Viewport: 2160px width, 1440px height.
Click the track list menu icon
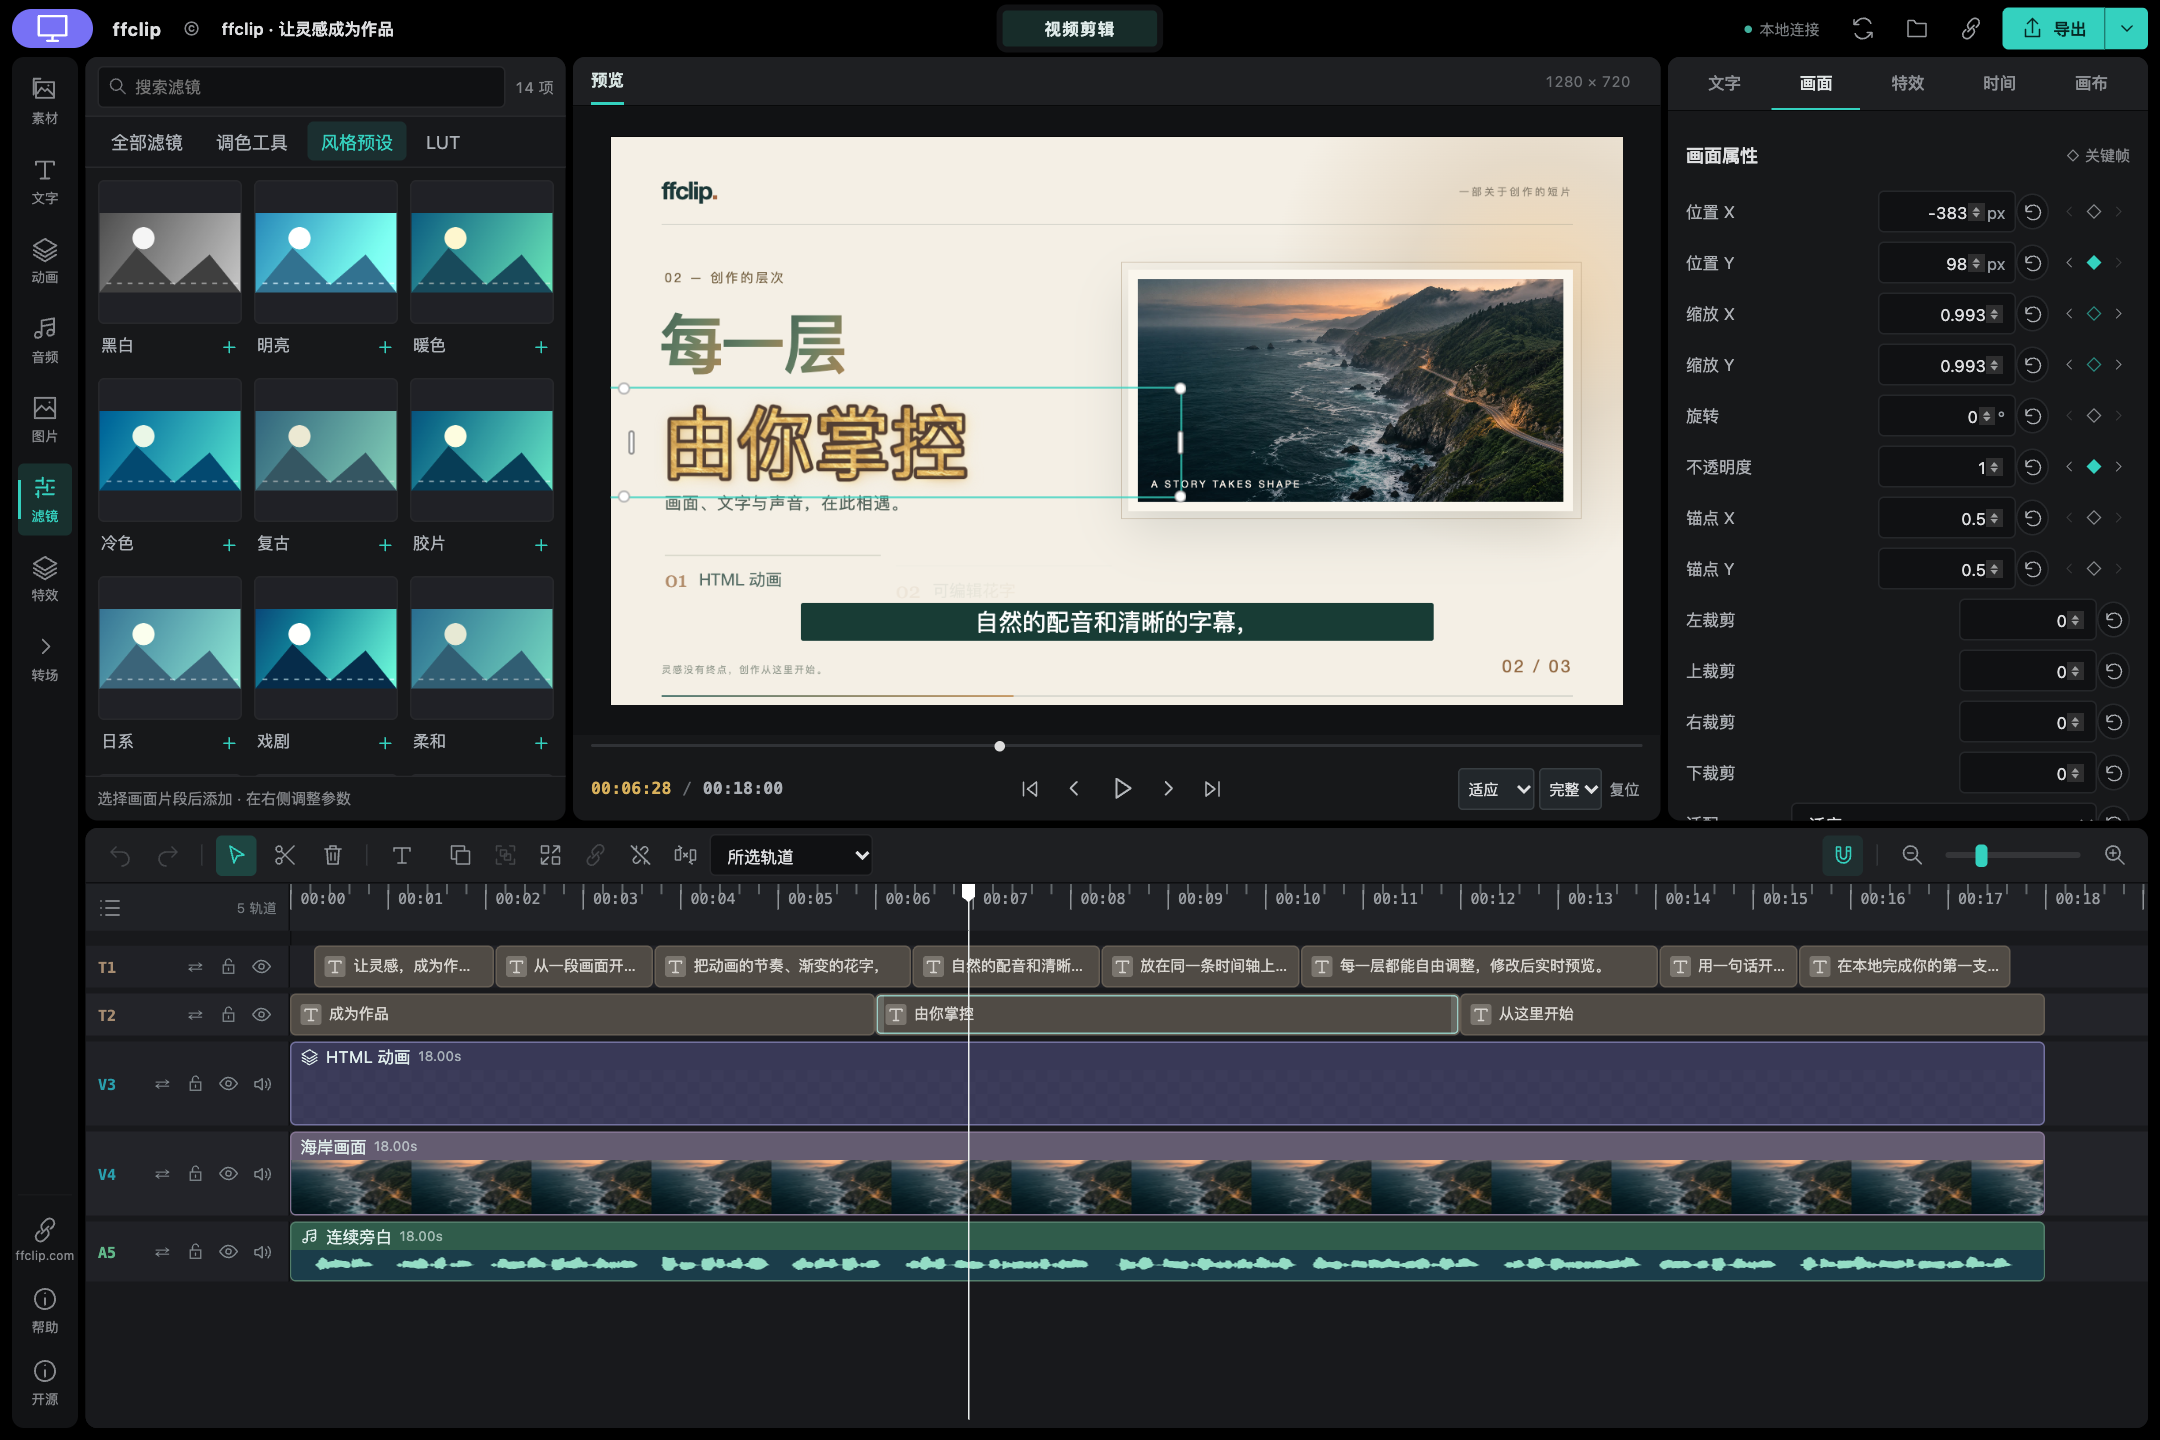(x=110, y=908)
